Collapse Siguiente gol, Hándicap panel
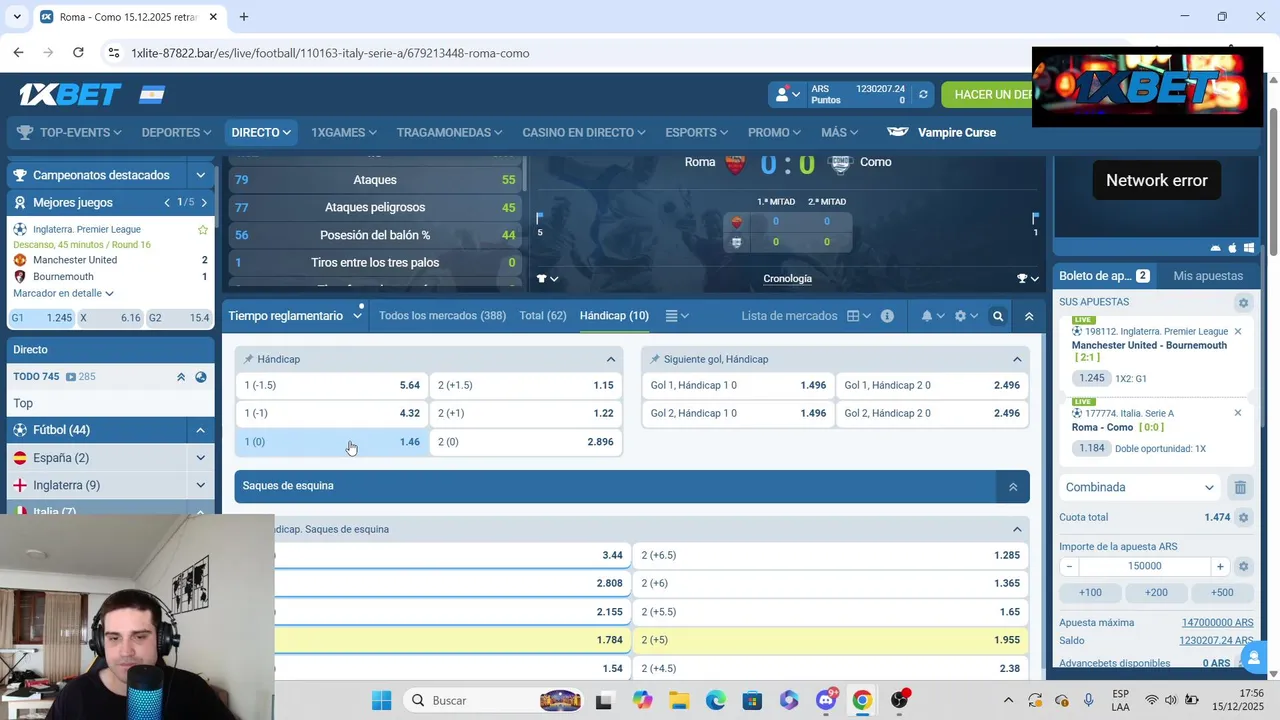The height and width of the screenshot is (720, 1280). (1017, 359)
